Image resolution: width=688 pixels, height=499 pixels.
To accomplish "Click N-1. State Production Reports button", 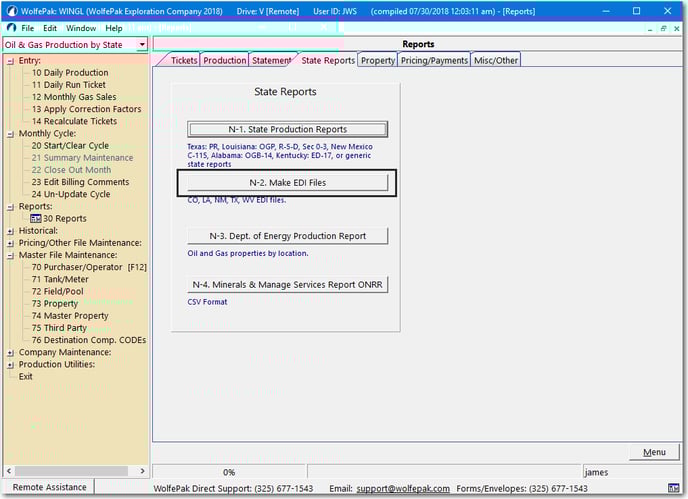I will [x=287, y=129].
